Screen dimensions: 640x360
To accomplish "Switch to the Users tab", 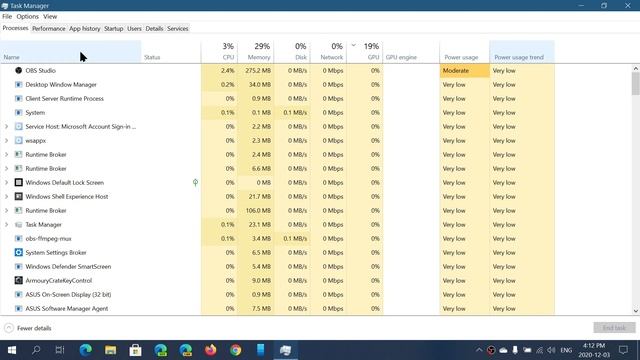I will pyautogui.click(x=134, y=29).
